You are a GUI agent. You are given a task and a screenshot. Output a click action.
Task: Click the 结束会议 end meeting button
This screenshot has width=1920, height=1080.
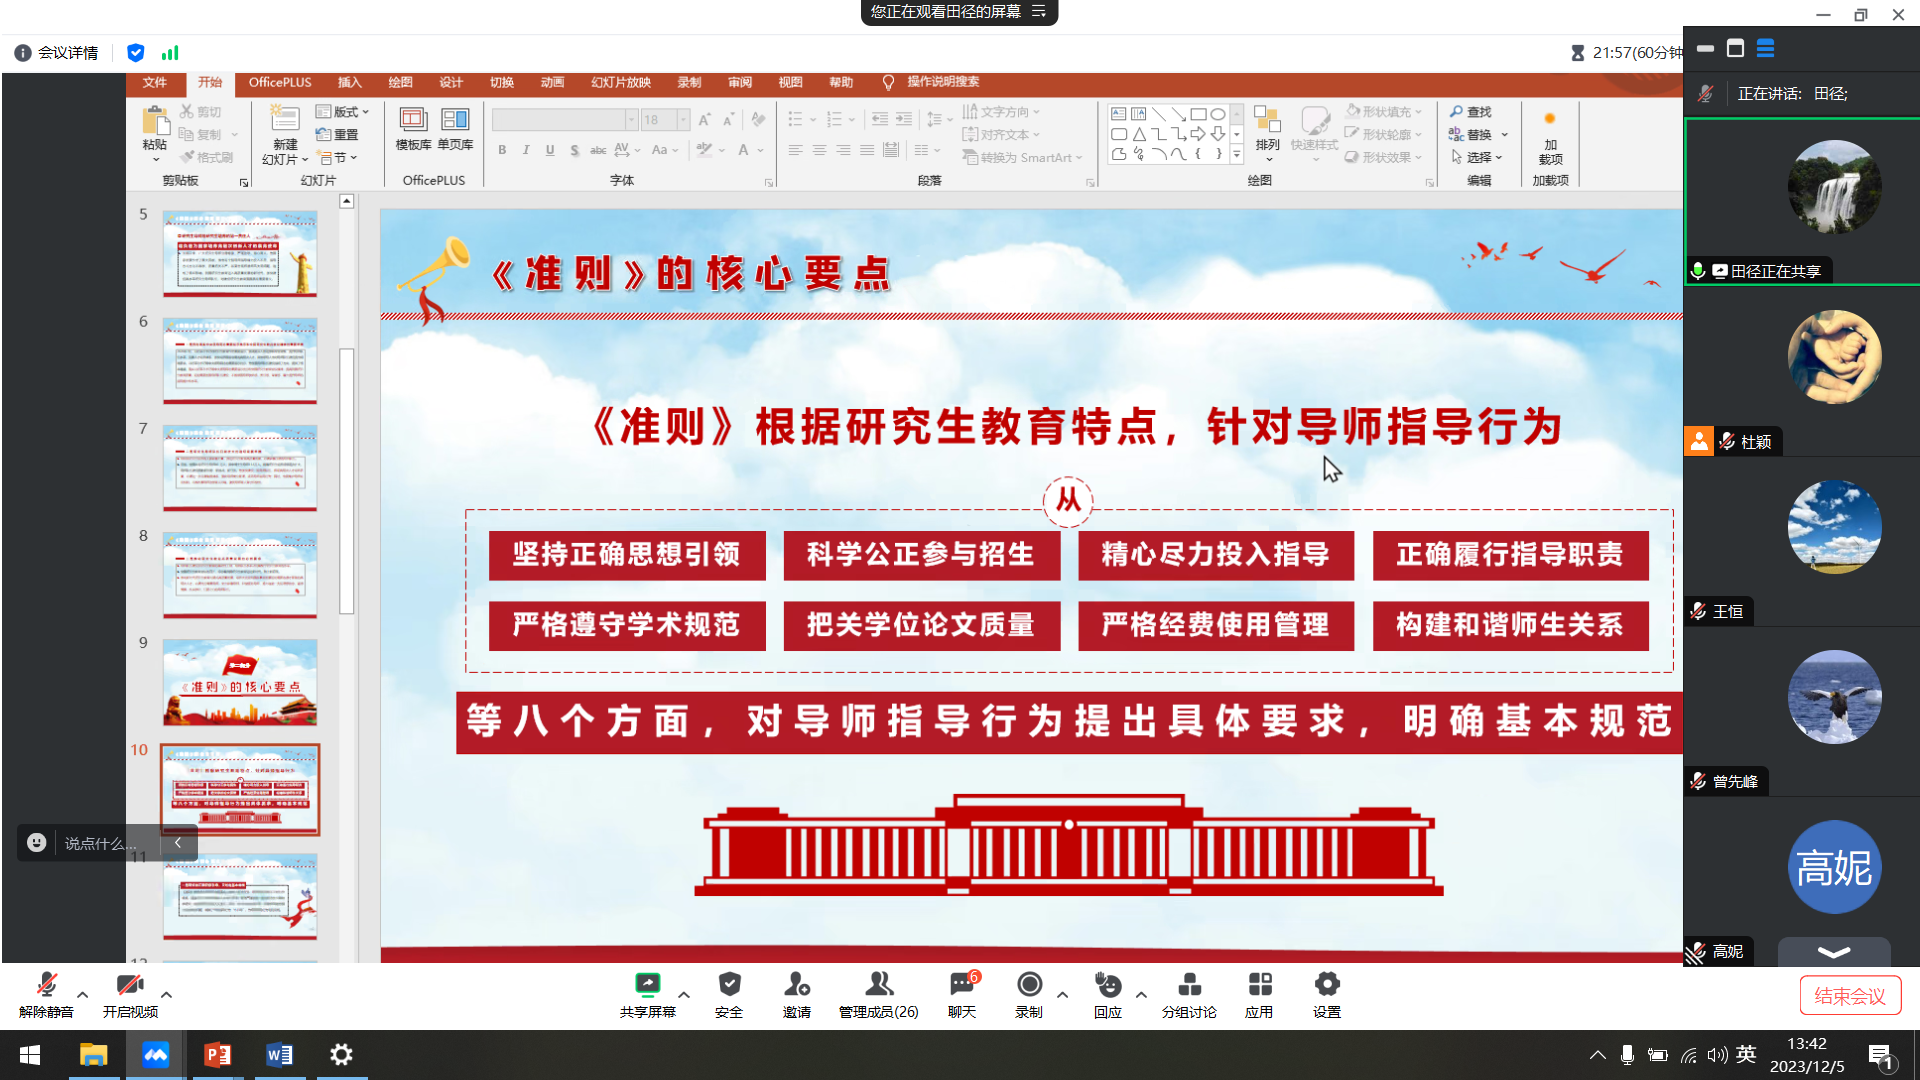[1850, 996]
